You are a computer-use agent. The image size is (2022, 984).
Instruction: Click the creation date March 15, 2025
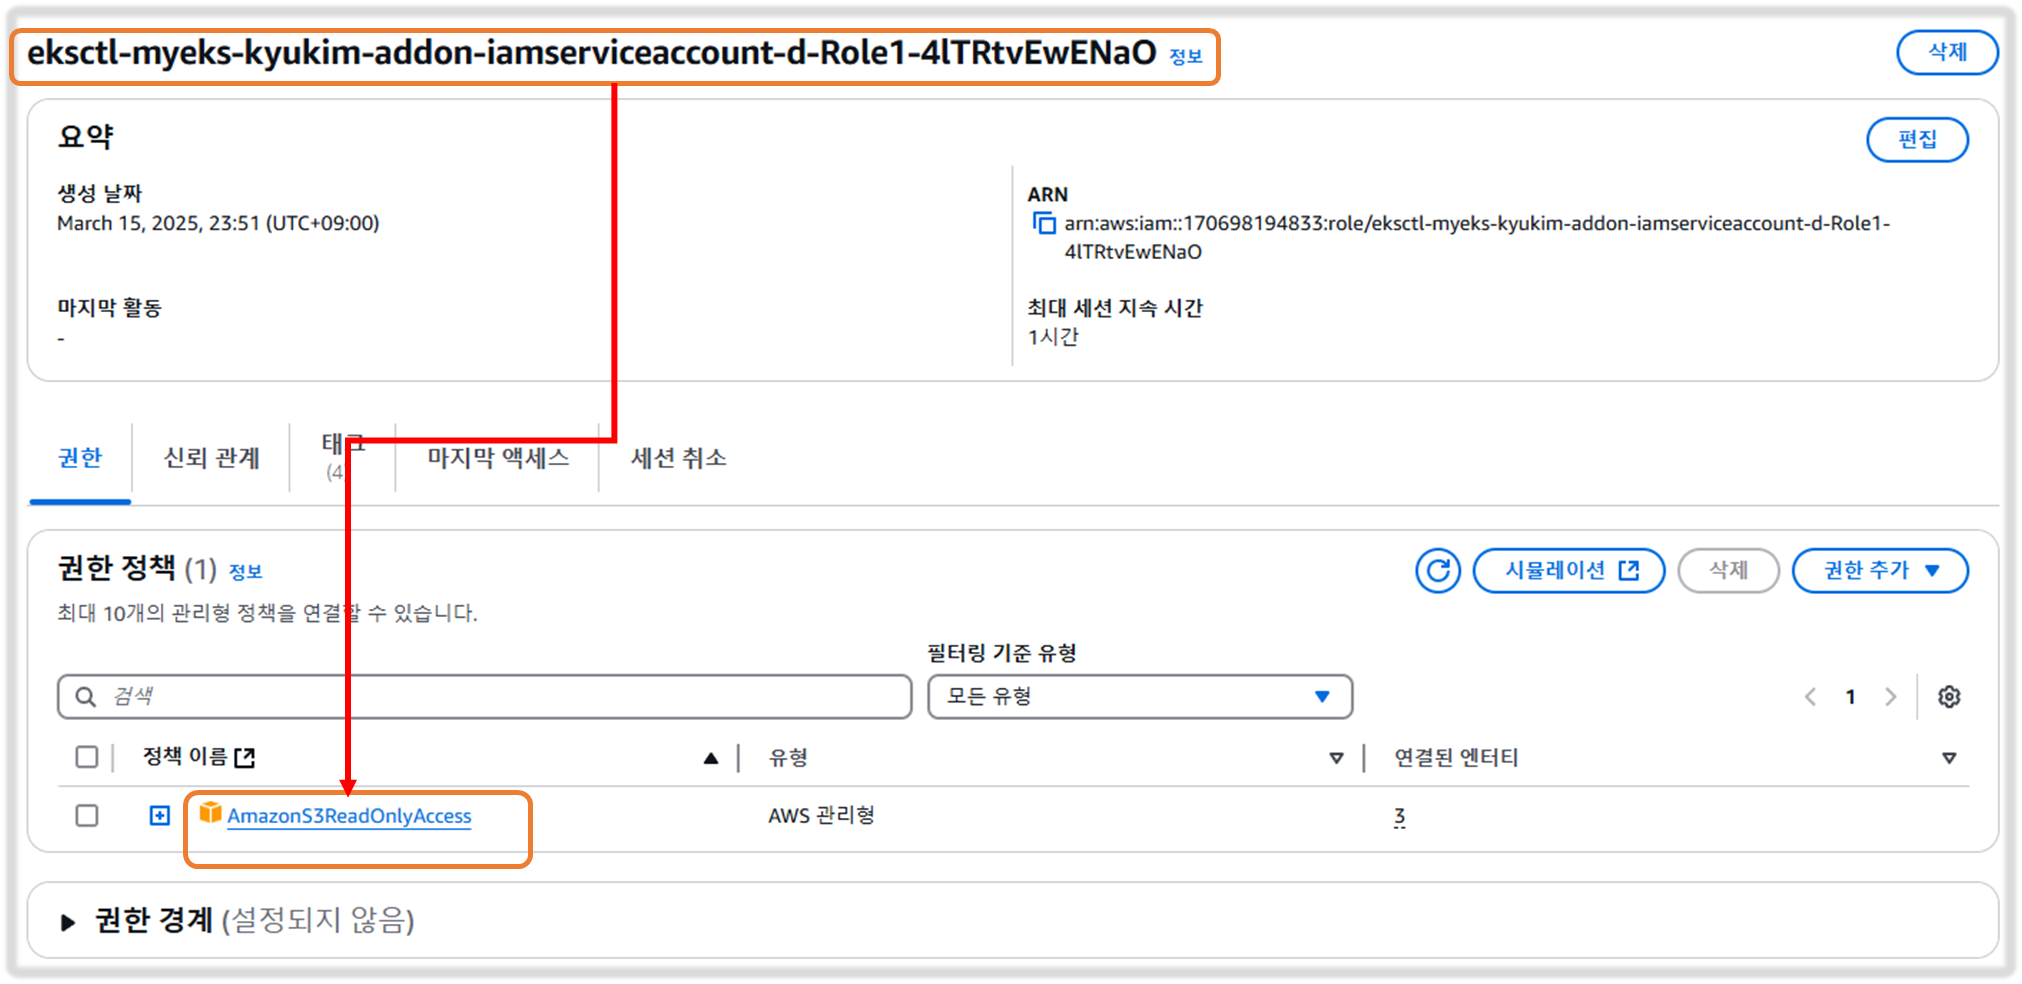[x=218, y=224]
